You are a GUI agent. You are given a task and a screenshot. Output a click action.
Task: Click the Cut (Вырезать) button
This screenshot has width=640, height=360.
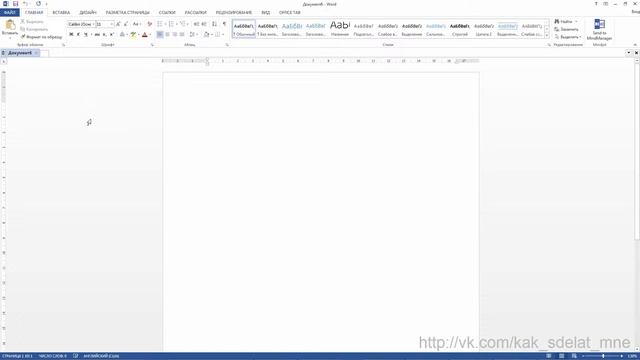click(x=32, y=22)
